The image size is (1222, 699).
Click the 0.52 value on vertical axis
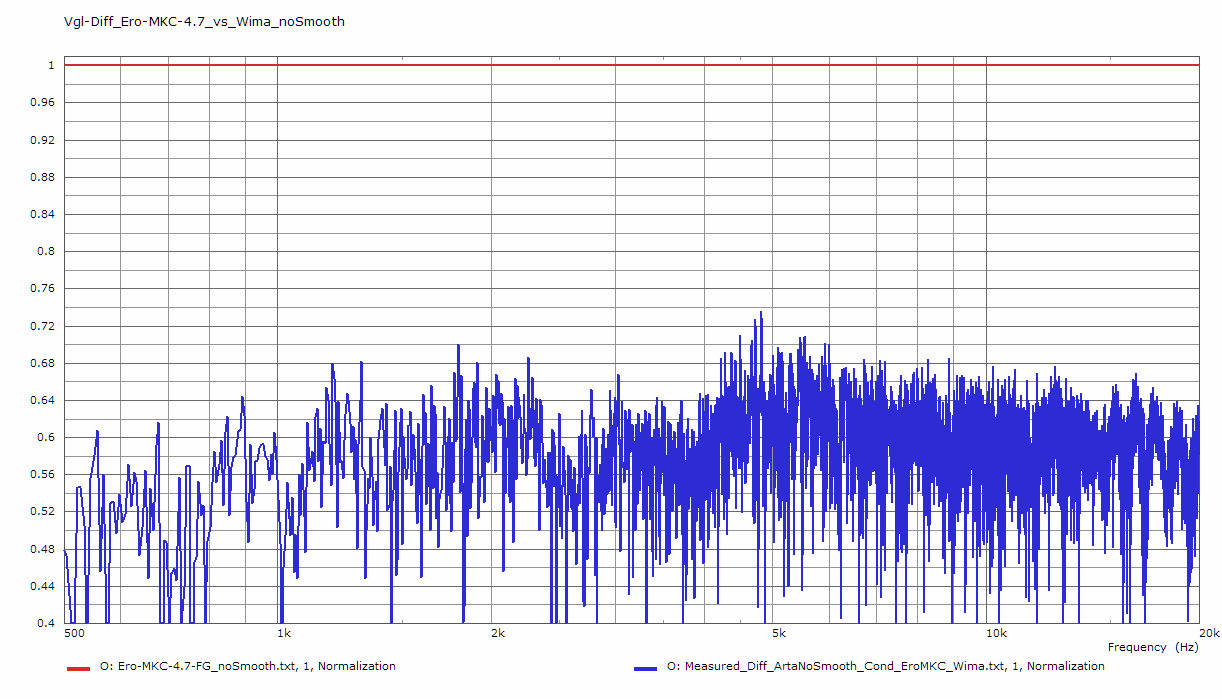pos(42,512)
